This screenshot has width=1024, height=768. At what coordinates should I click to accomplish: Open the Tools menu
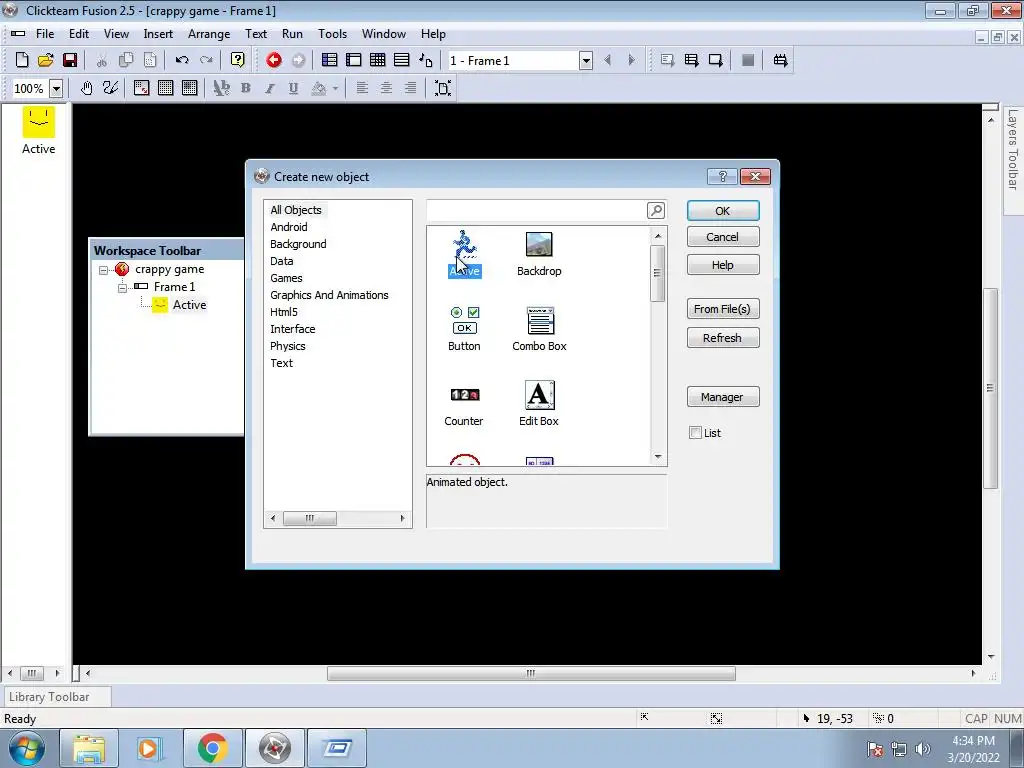pyautogui.click(x=332, y=34)
